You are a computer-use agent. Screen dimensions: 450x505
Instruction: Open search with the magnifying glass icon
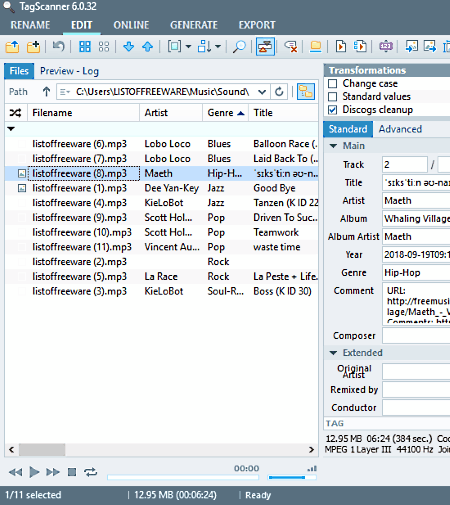coord(239,47)
